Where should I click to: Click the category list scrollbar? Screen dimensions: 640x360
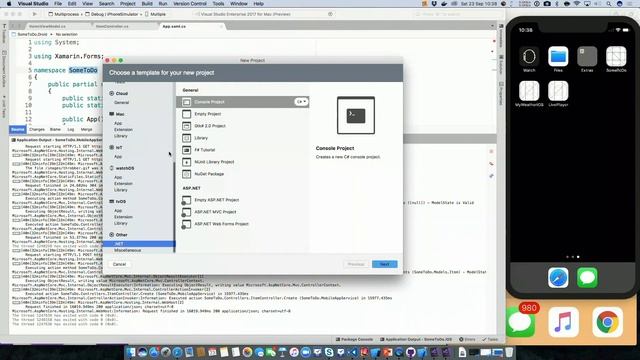(x=174, y=206)
